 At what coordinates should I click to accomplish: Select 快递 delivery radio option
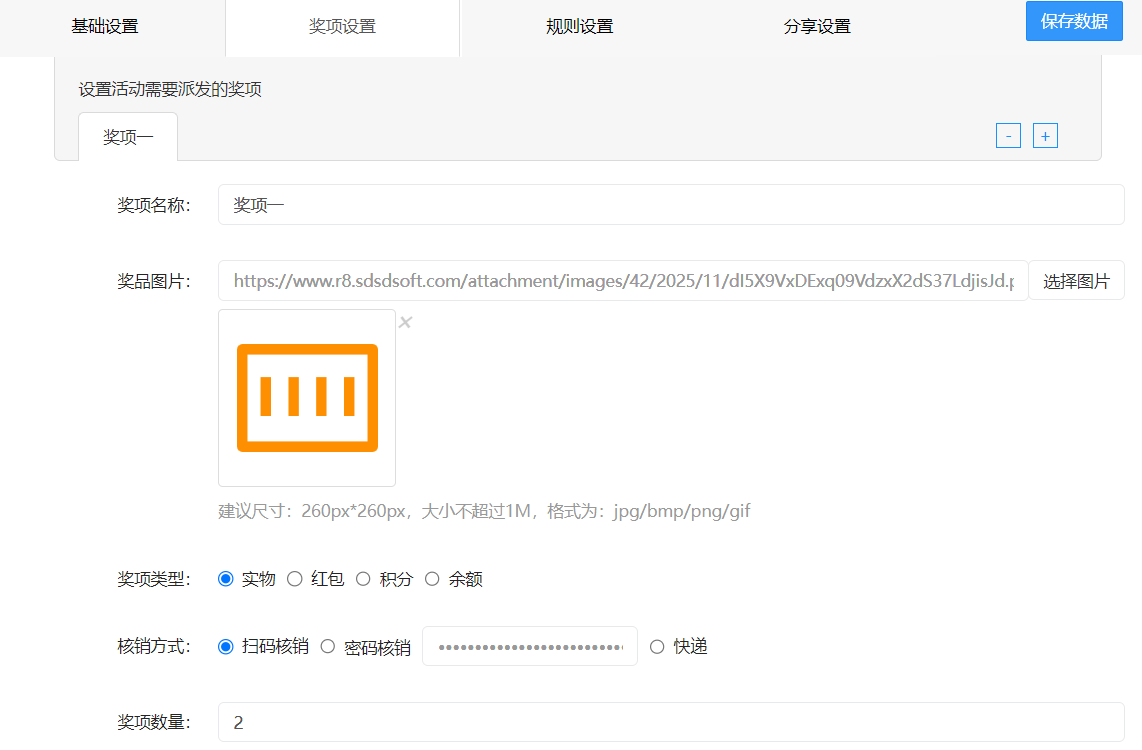tap(657, 647)
